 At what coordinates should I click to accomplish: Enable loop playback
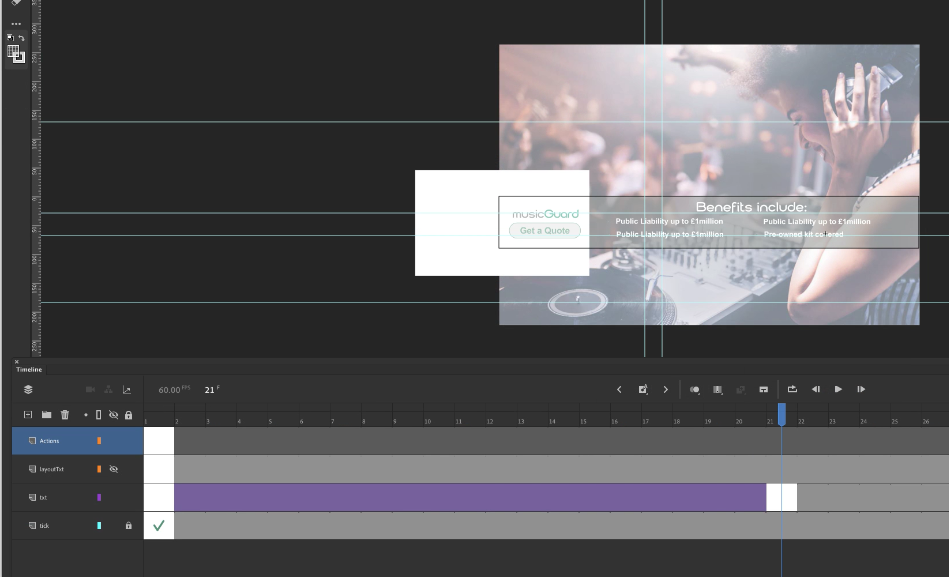click(x=793, y=389)
